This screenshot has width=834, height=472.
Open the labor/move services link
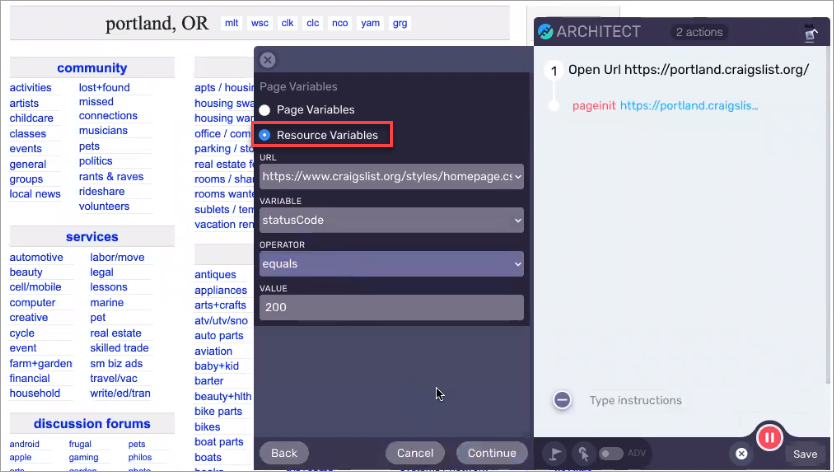pos(117,257)
